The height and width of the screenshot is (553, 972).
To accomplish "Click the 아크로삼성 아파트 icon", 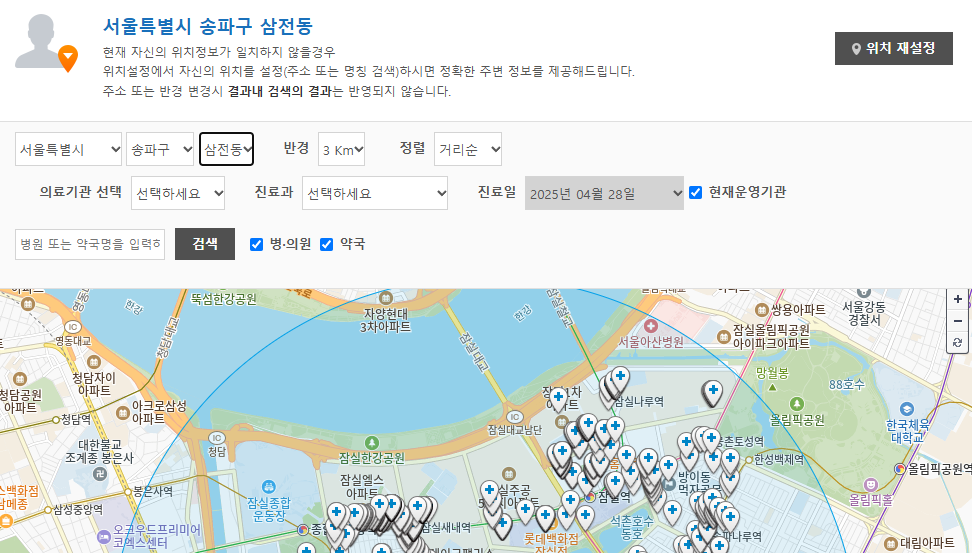I will click(x=123, y=413).
